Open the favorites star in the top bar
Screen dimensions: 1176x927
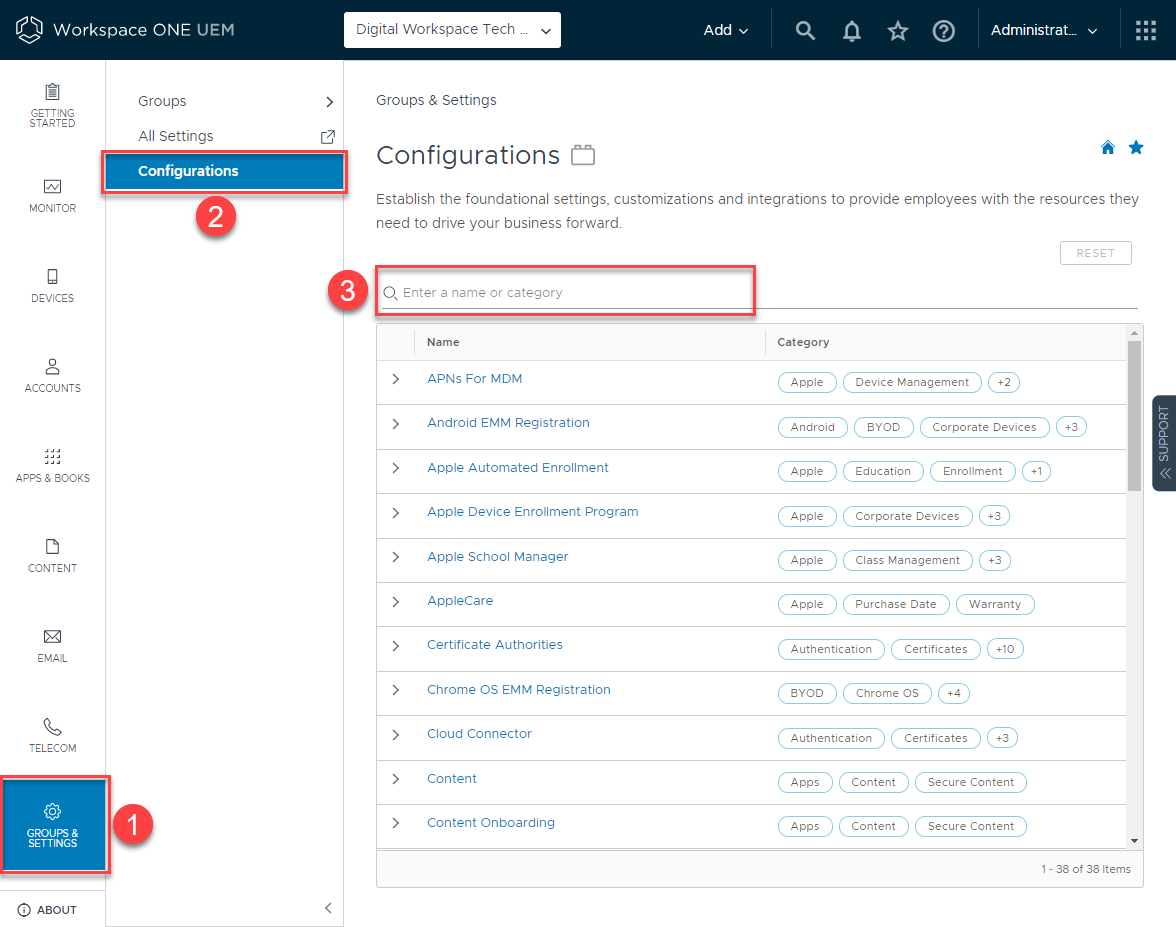coord(897,30)
